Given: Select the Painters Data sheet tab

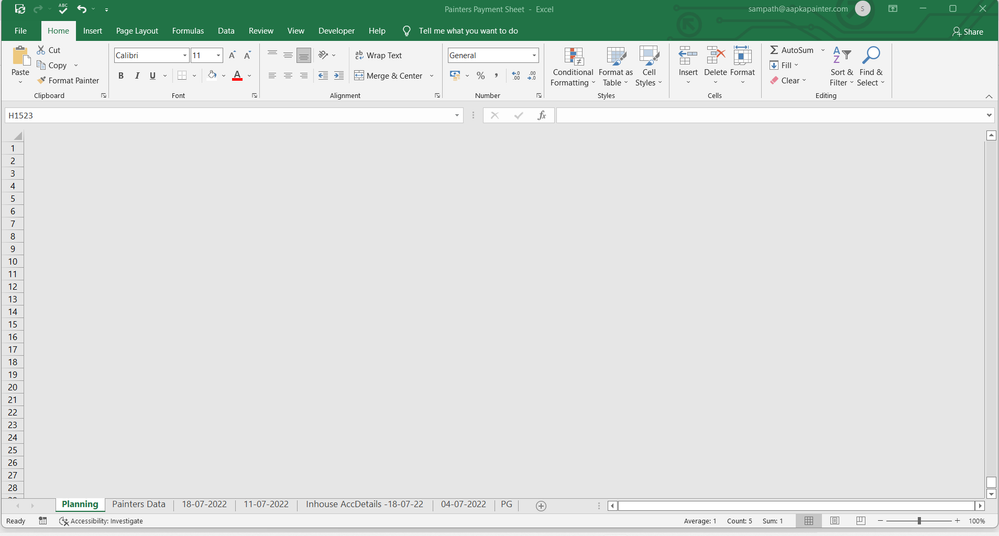Looking at the screenshot, I should (139, 504).
